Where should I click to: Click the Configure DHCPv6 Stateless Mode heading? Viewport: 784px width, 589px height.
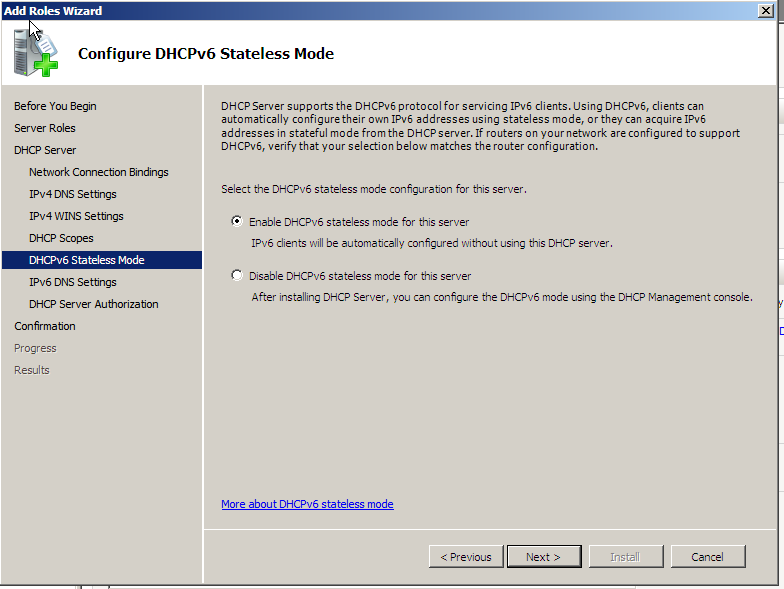pyautogui.click(x=206, y=54)
